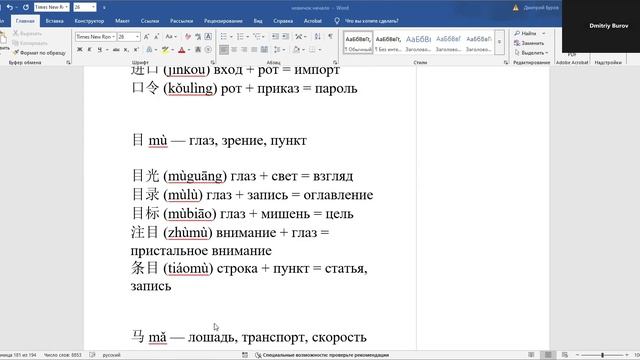This screenshot has width=640, height=360.
Task: Click the Redo/Repeat circular arrow icon
Action: pyautogui.click(x=26, y=7)
